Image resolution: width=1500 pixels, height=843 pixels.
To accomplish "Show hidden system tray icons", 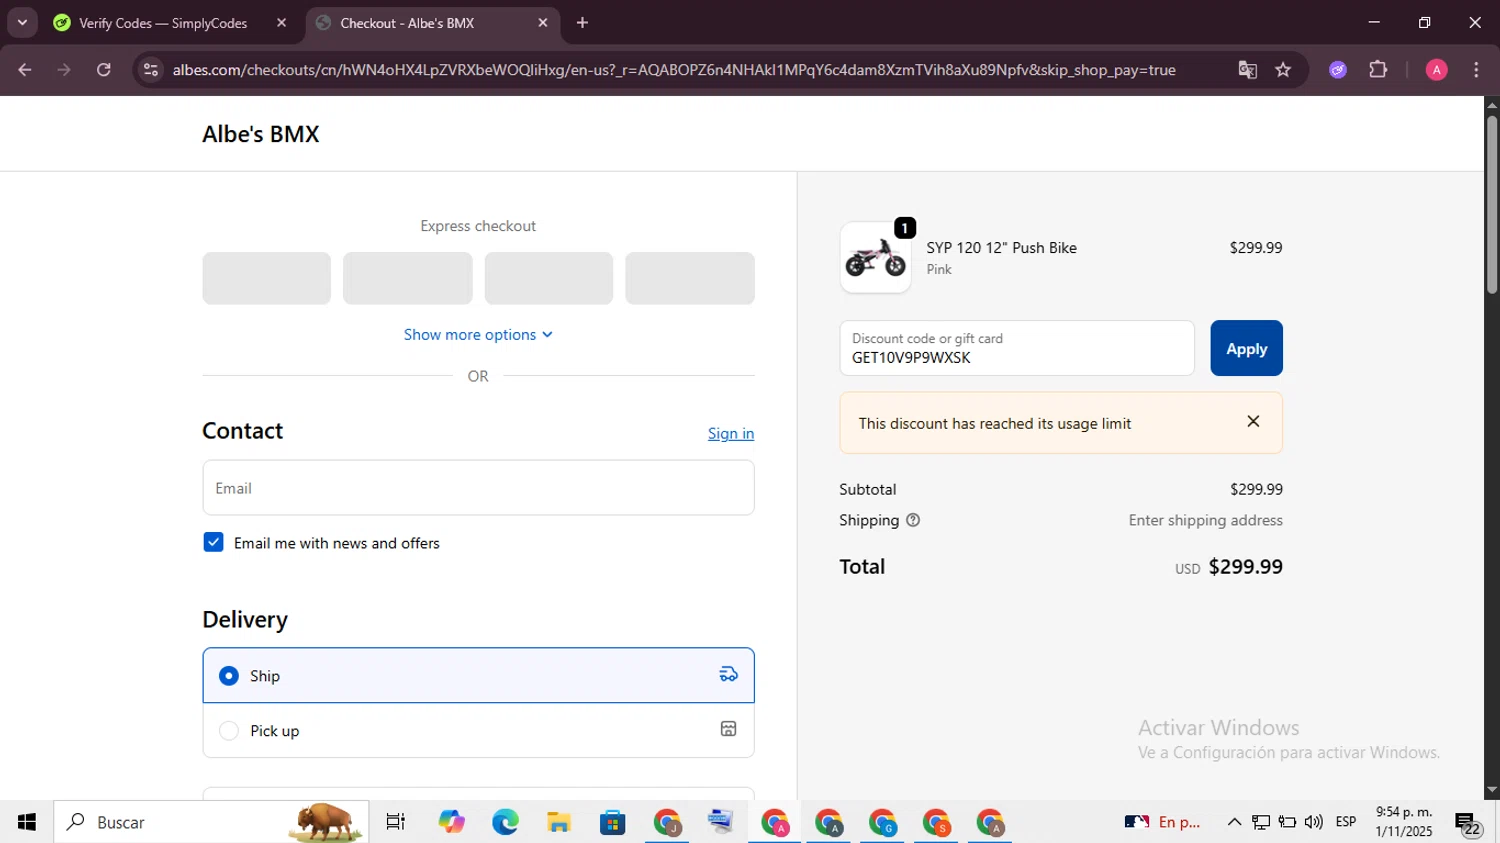I will click(x=1234, y=822).
